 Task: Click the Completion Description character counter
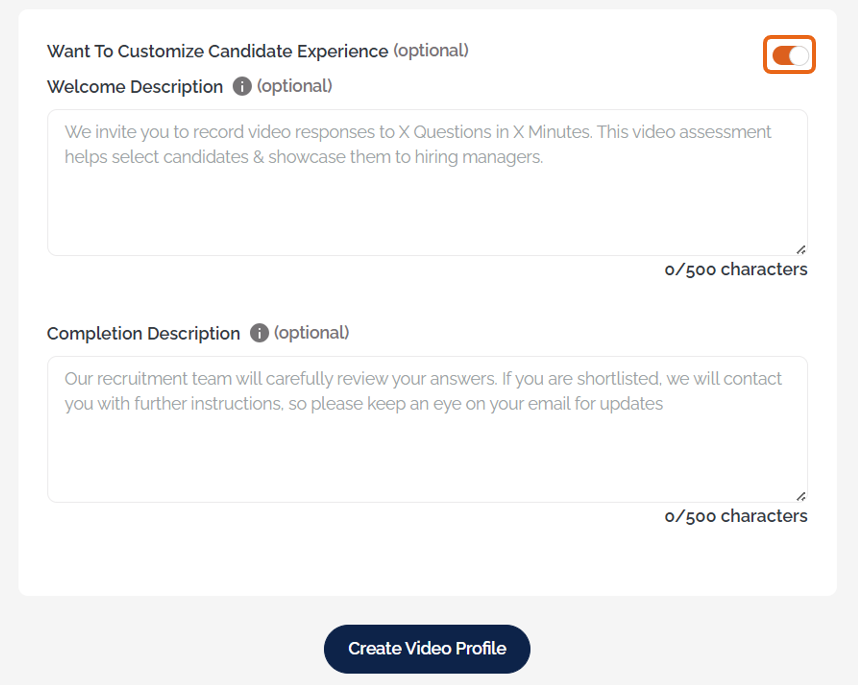[x=736, y=517]
